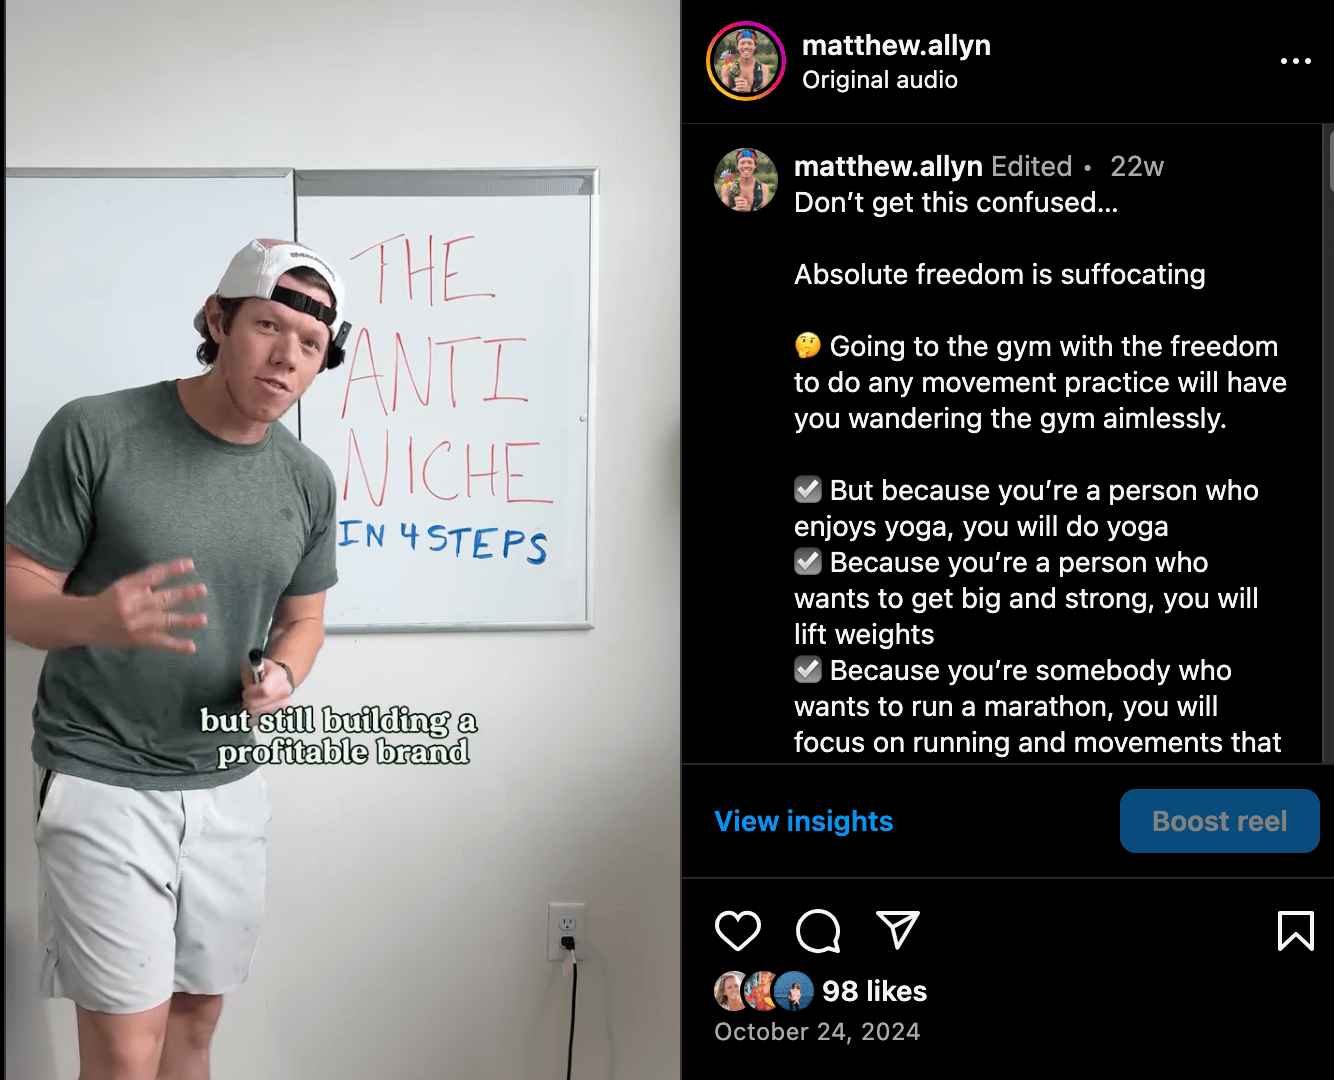Screen dimensions: 1334x1080
Task: Click the 22w timestamp
Action: [x=1137, y=166]
